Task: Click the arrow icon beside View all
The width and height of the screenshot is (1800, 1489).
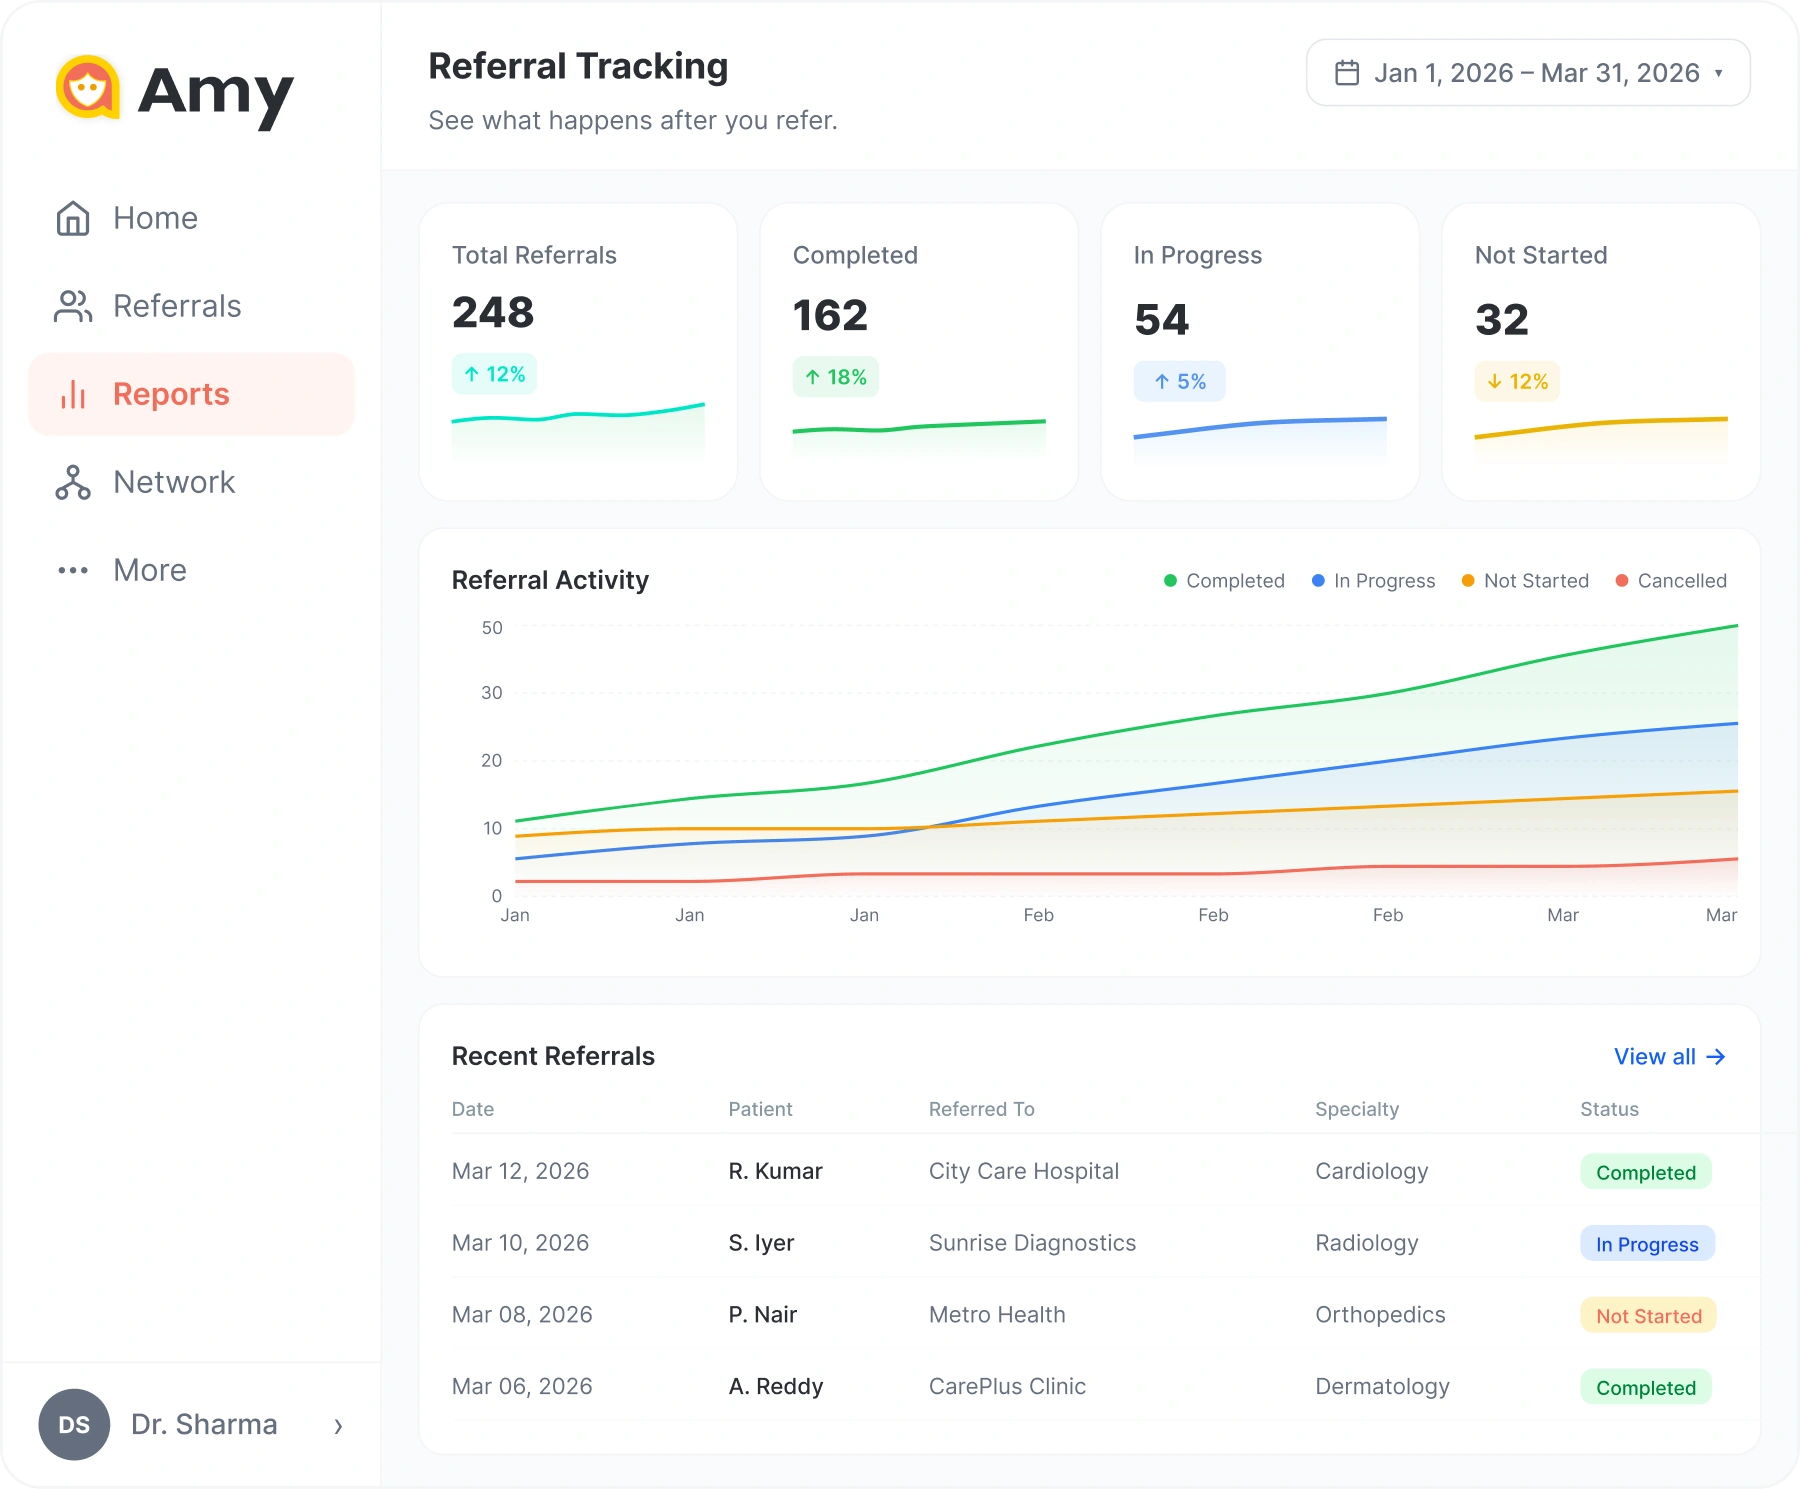Action: coord(1716,1057)
